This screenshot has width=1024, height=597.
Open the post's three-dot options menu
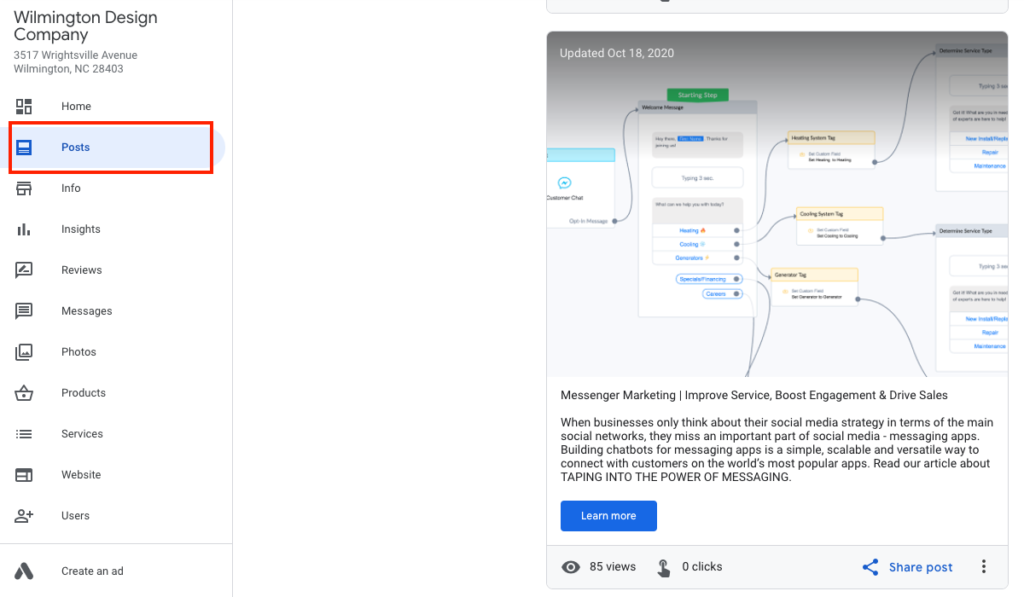(984, 566)
